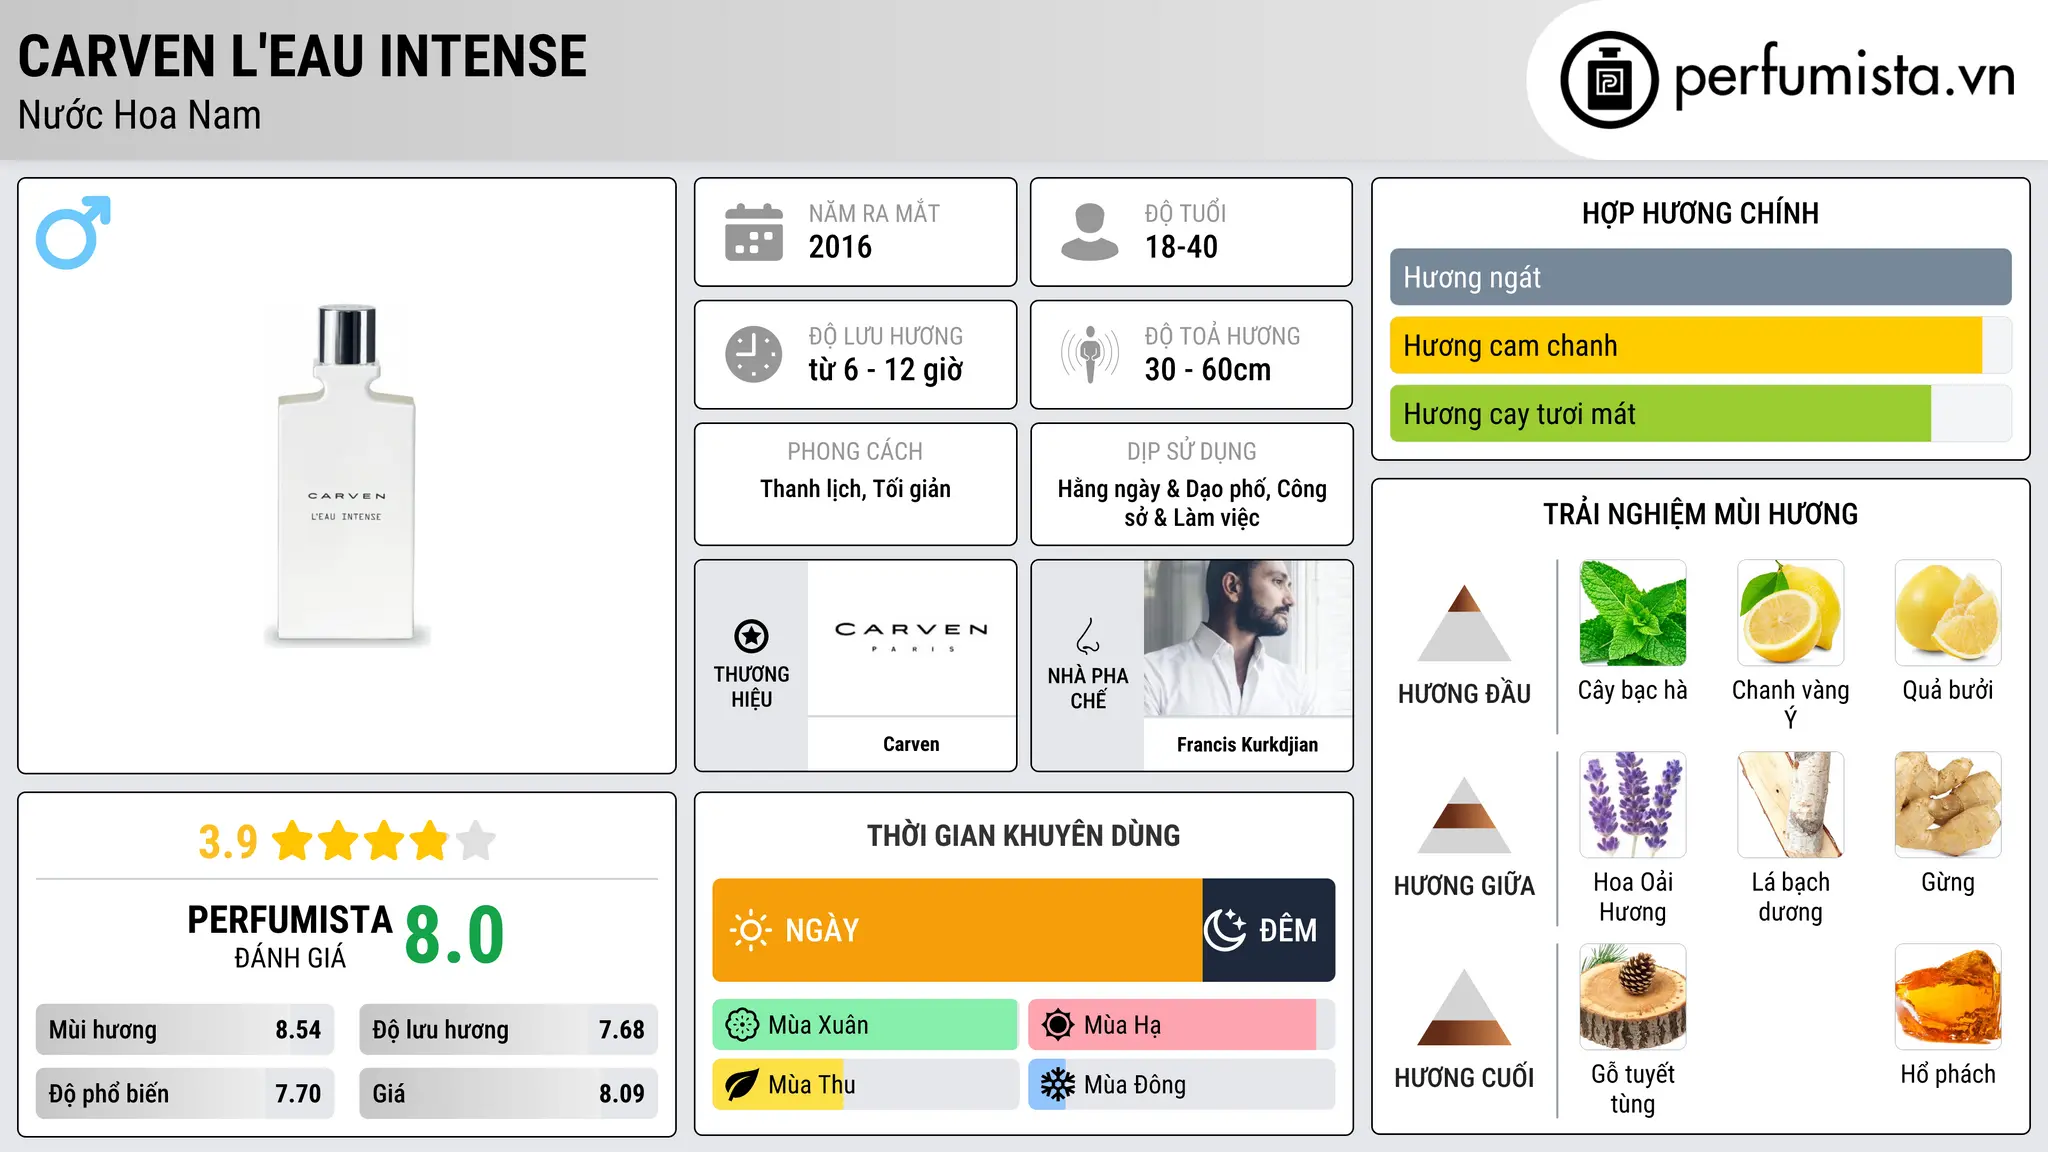Click the Hương cay tươi mát accord bar

(1700, 413)
